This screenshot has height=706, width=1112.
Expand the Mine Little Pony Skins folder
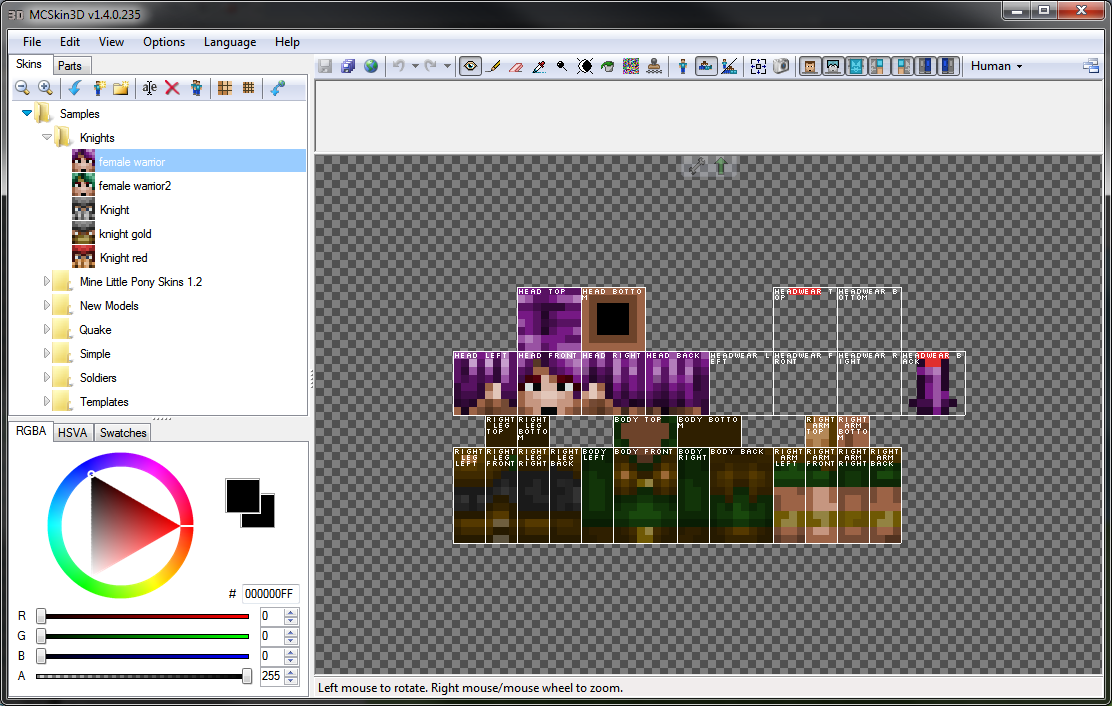[47, 281]
